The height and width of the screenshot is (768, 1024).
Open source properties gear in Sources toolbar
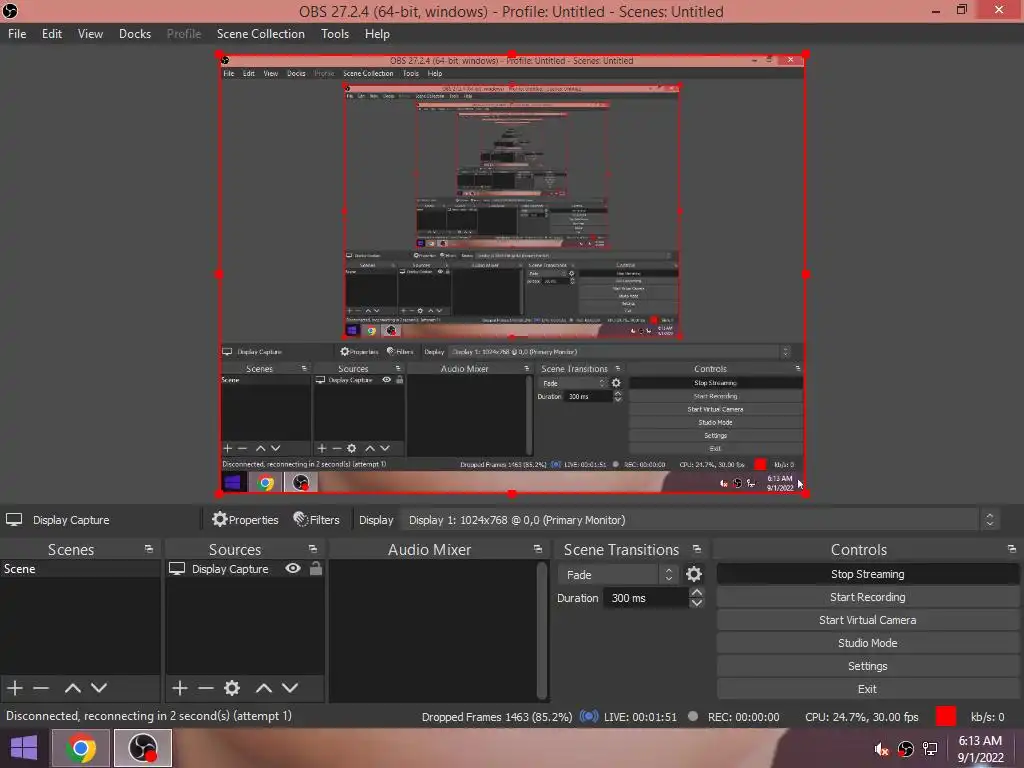(x=232, y=688)
